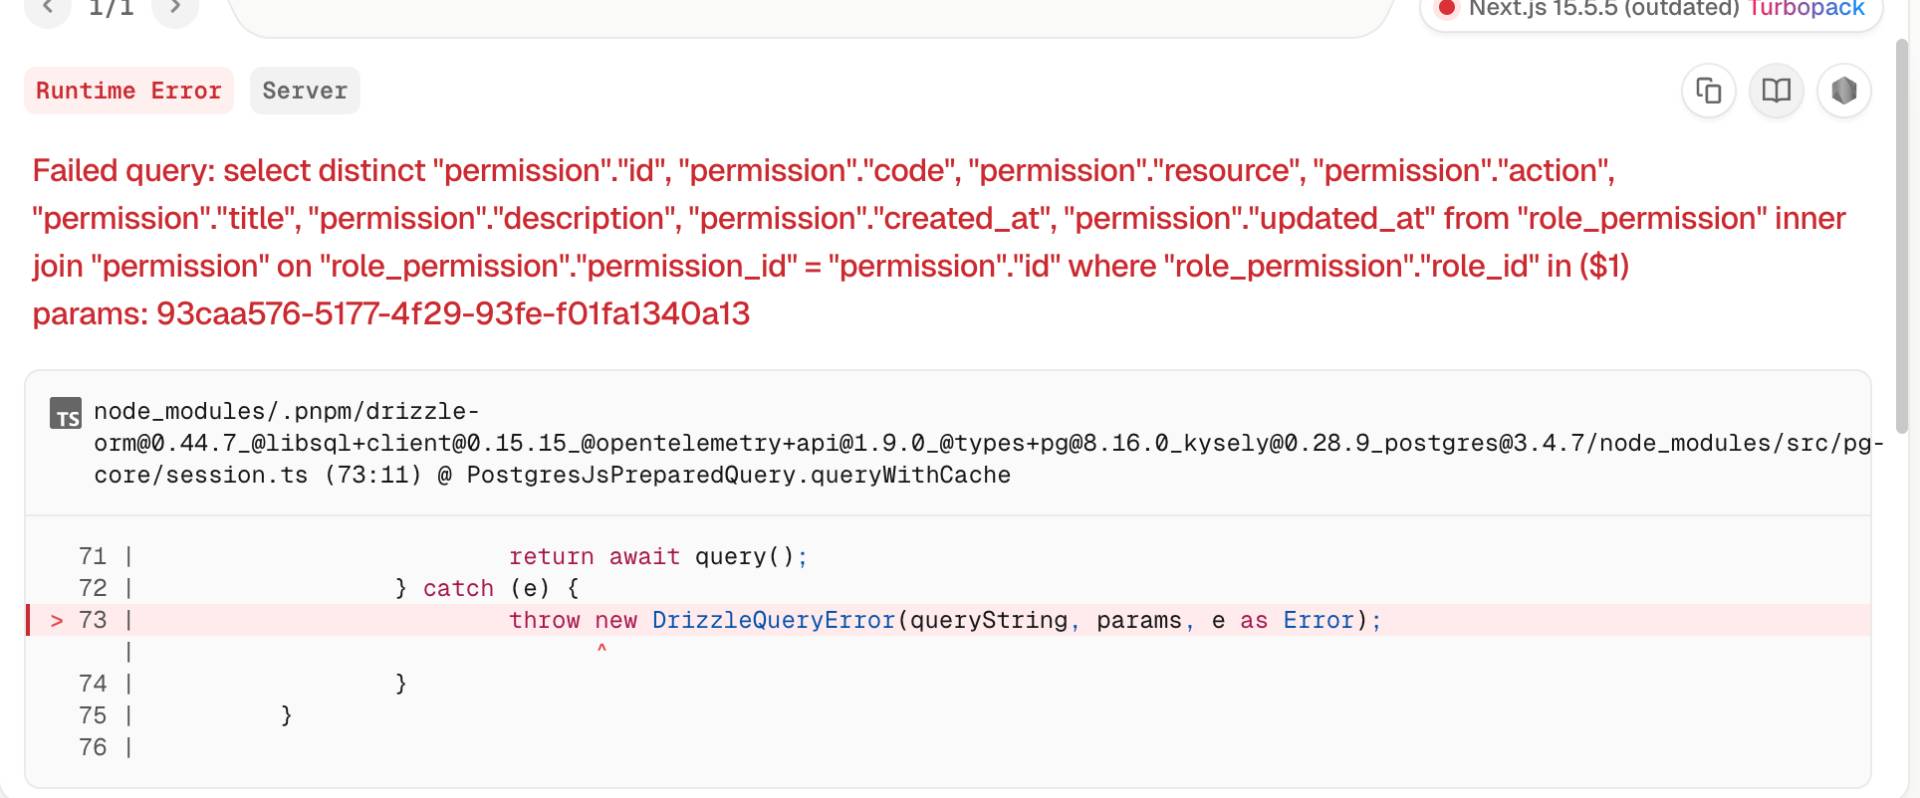Click the TS file type icon
Image resolution: width=1920 pixels, height=798 pixels.
[x=66, y=414]
